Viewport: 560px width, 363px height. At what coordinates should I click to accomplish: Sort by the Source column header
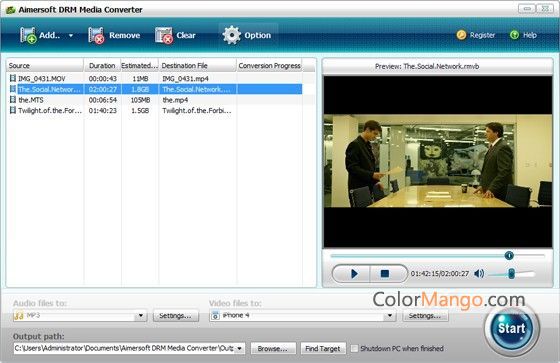(45, 66)
